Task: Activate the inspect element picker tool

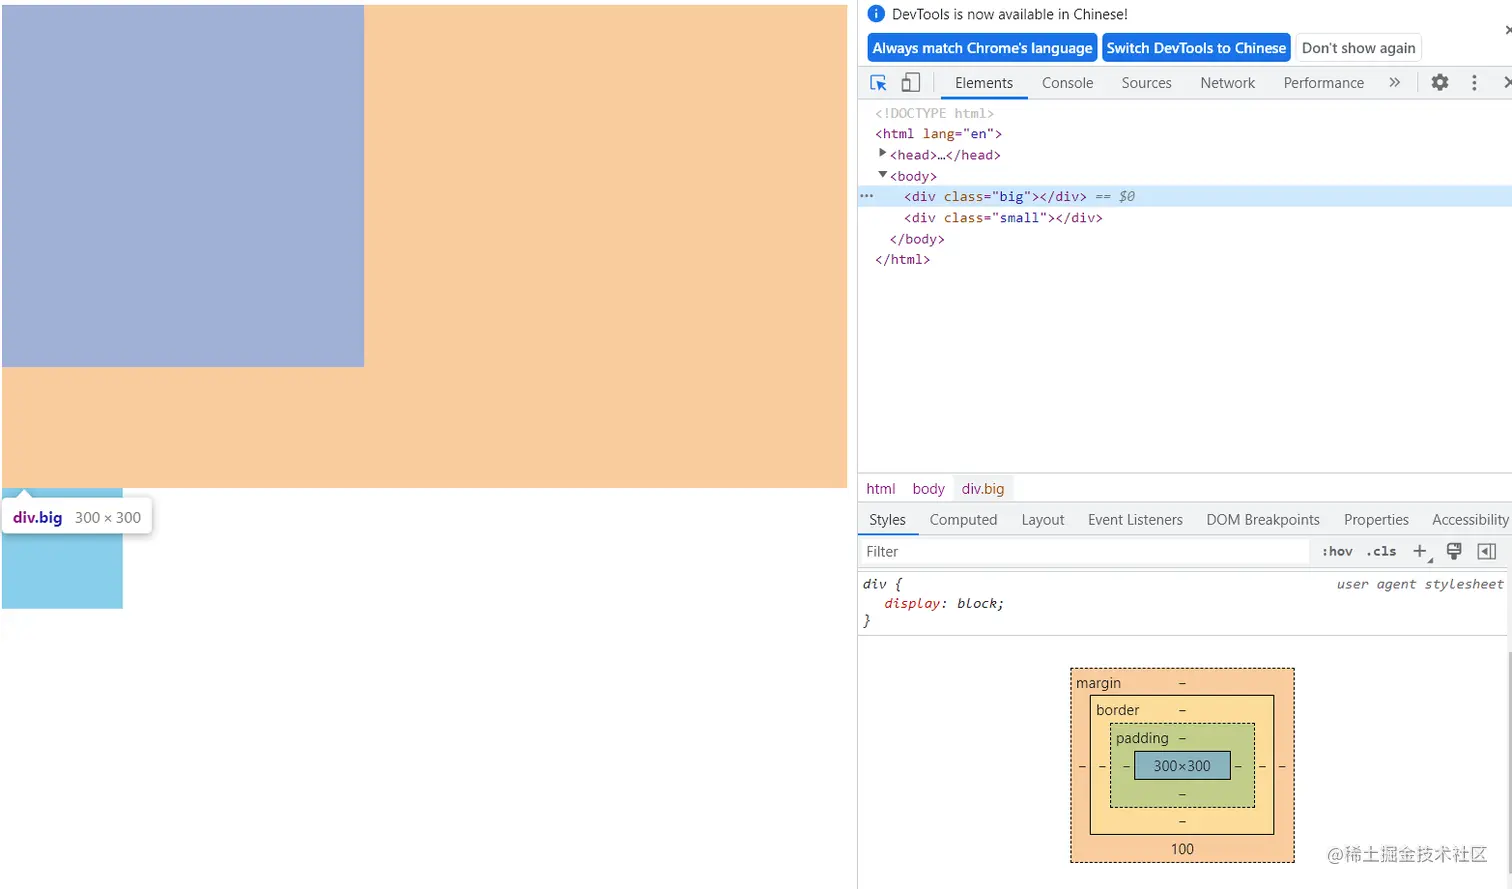Action: coord(878,83)
